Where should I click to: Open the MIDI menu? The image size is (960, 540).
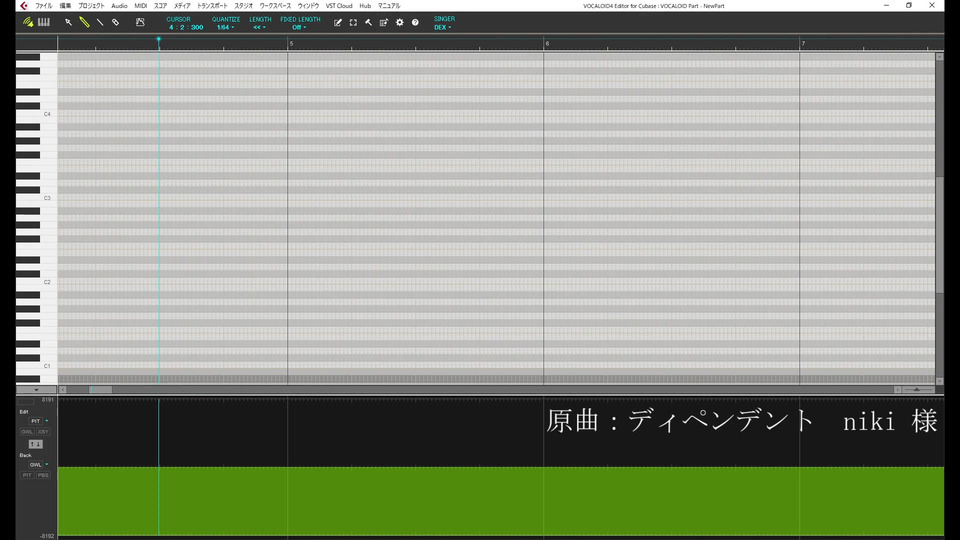(141, 6)
